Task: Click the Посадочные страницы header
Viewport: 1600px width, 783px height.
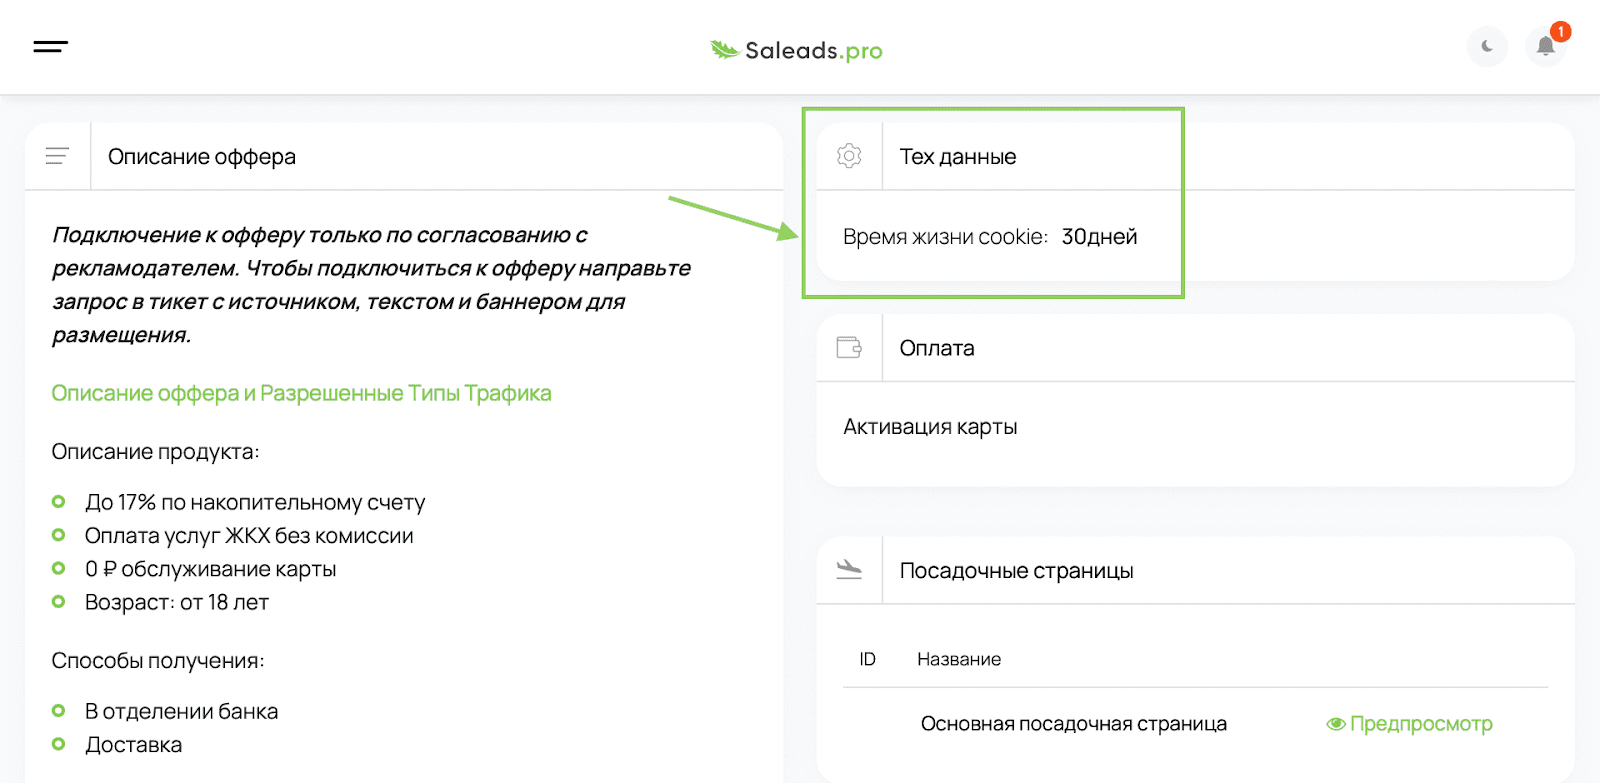Action: [1016, 570]
